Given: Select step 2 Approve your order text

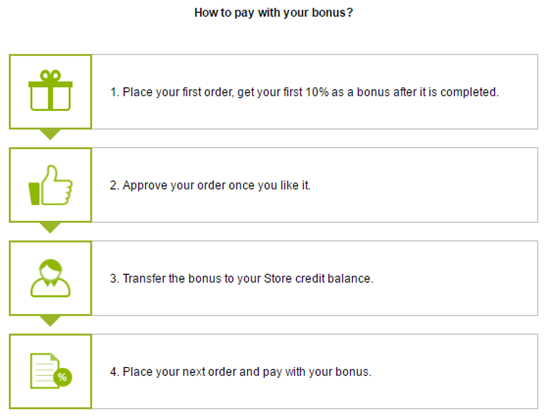Looking at the screenshot, I should pos(210,185).
